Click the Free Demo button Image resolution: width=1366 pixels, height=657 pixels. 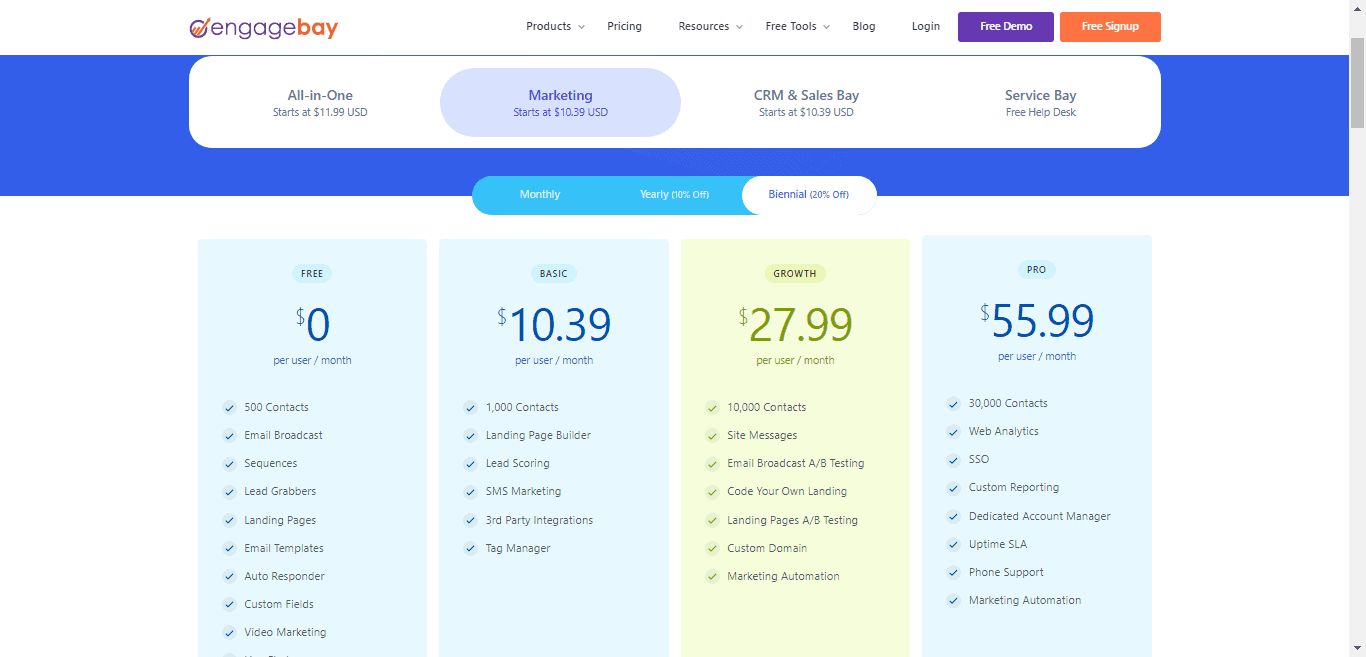(1006, 27)
